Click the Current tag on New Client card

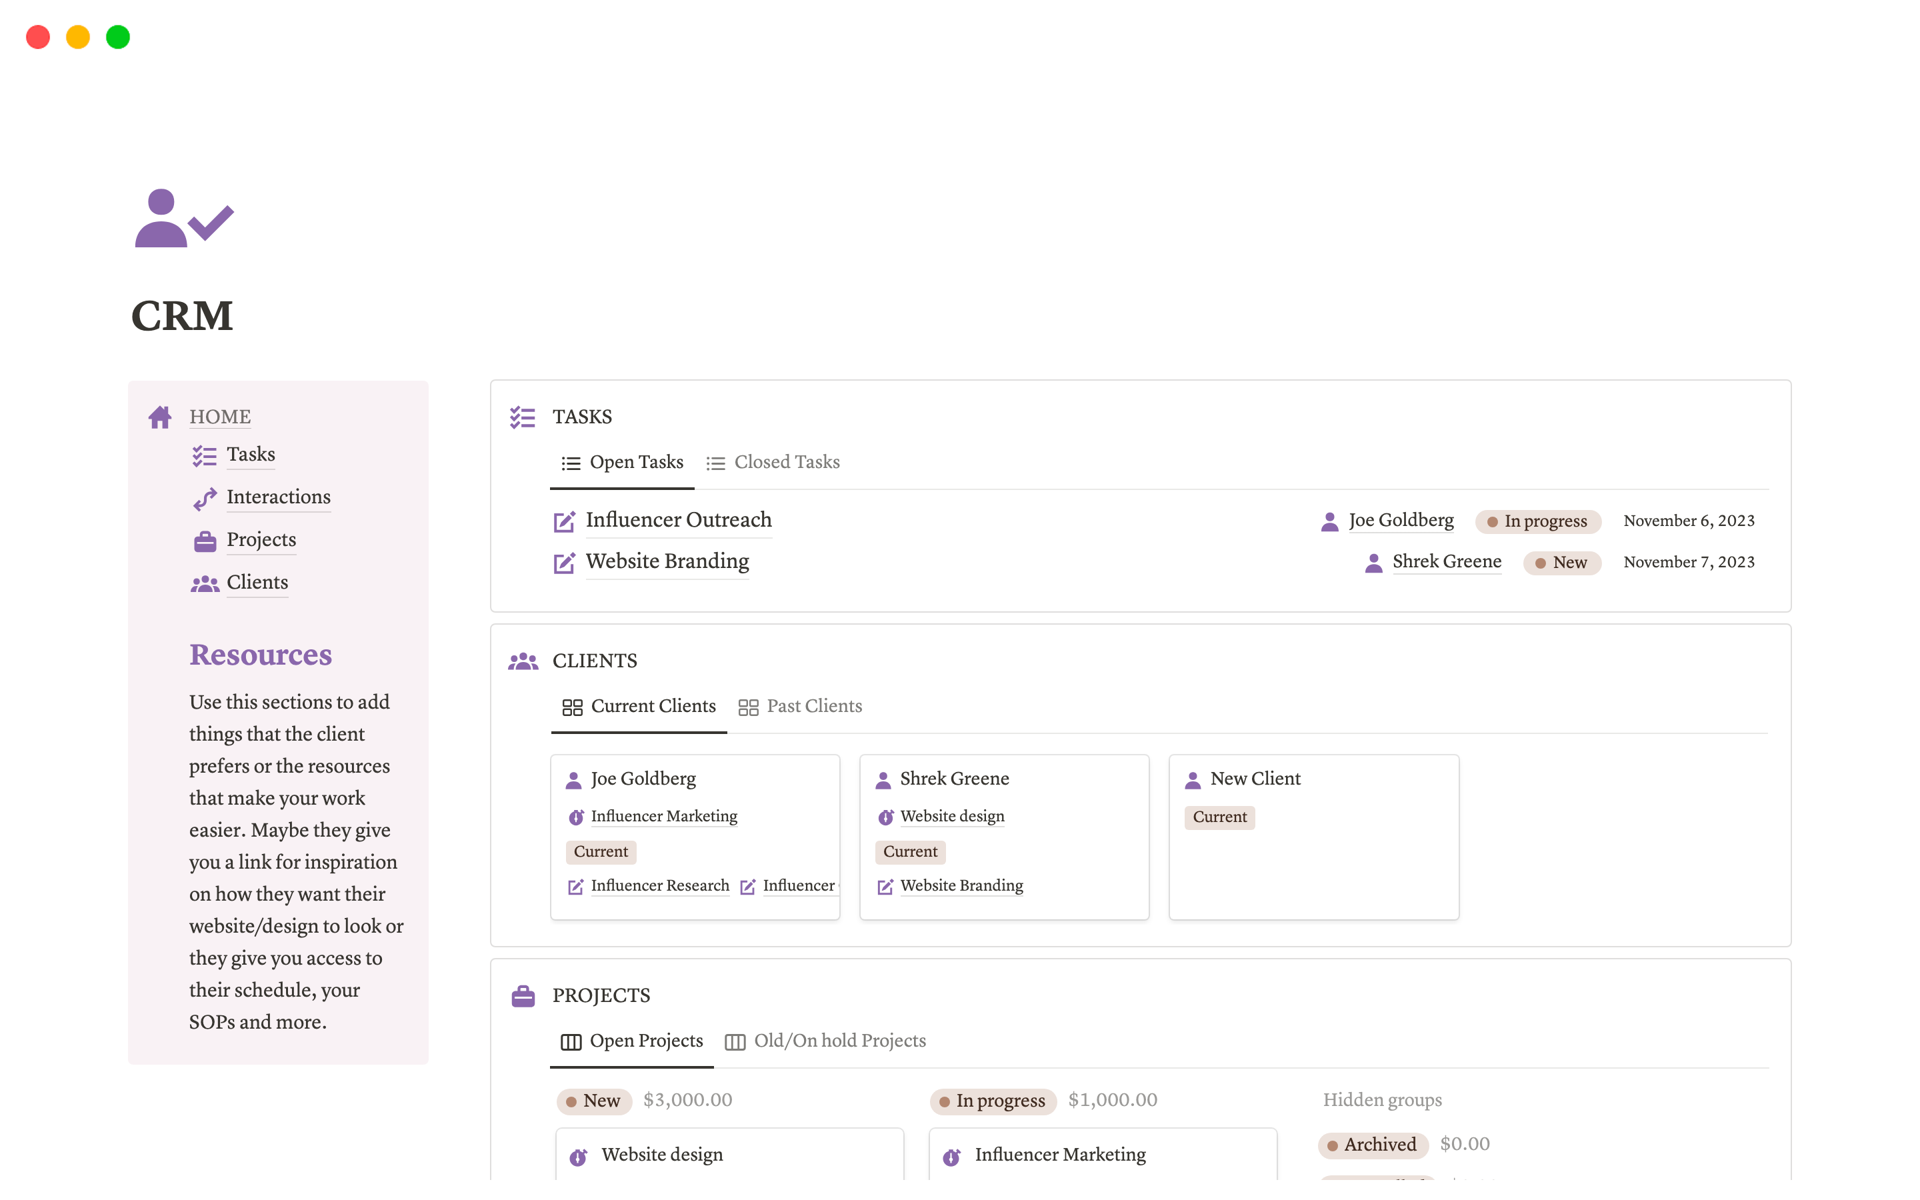tap(1219, 817)
